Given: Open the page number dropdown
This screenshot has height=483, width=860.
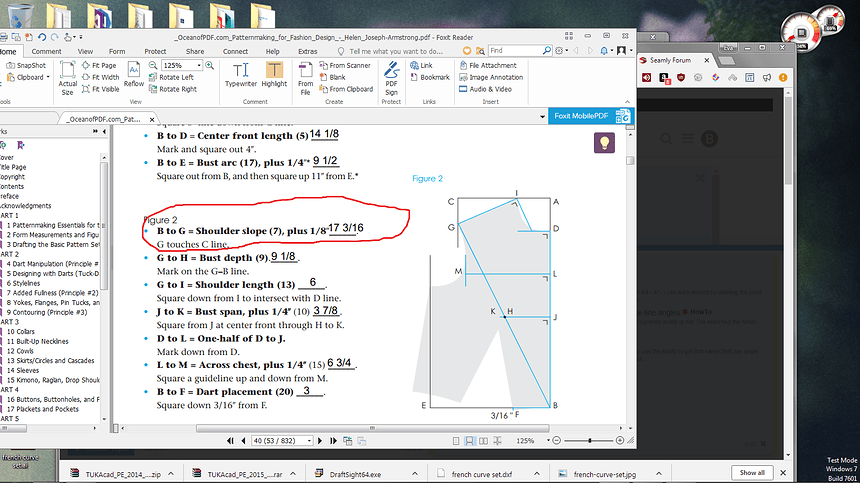Looking at the screenshot, I should click(309, 441).
